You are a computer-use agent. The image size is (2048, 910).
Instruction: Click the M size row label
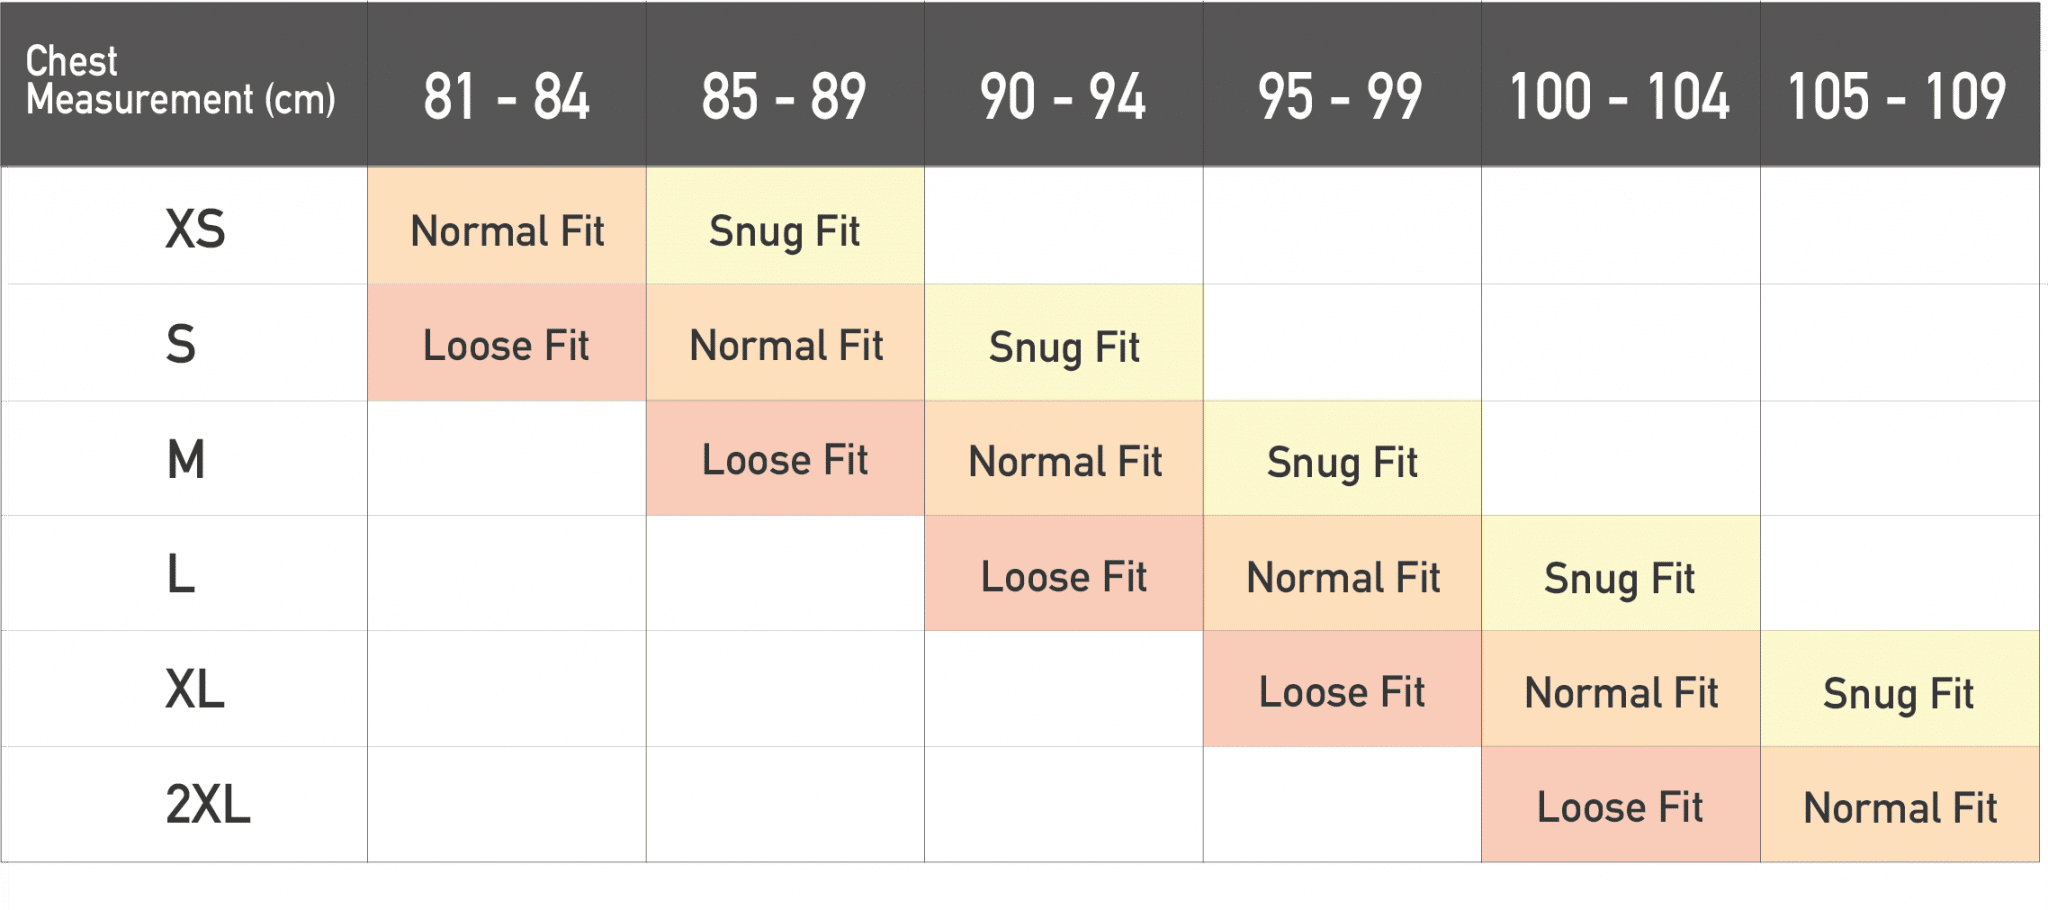[186, 460]
